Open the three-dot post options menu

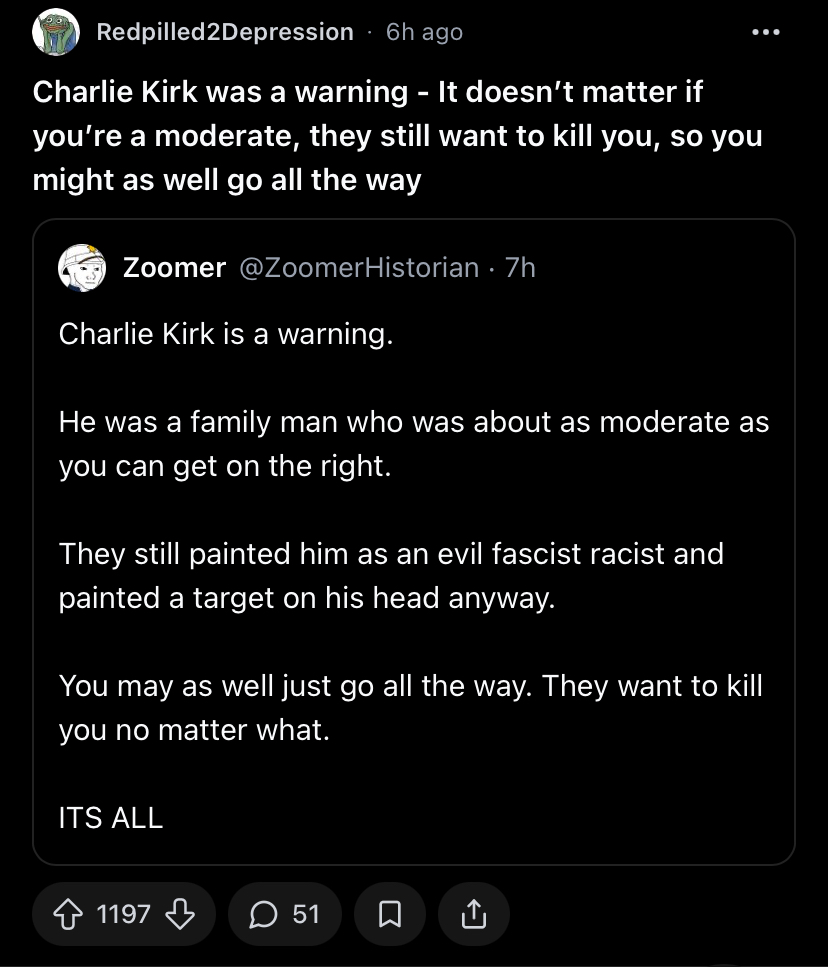coord(766,32)
